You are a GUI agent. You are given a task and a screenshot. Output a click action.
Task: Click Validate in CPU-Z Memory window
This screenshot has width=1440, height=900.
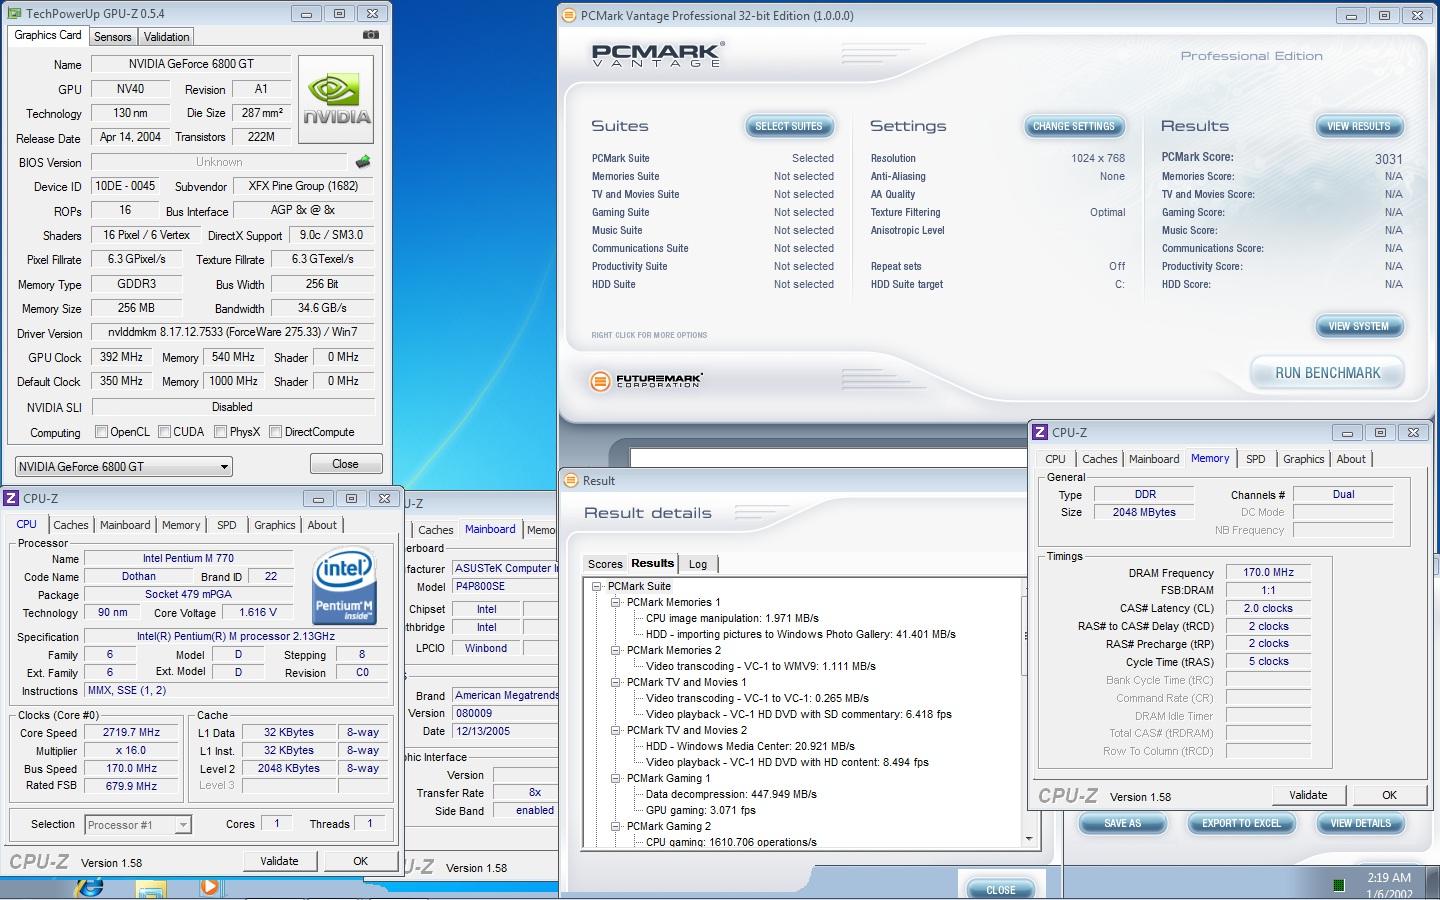pyautogui.click(x=1308, y=795)
